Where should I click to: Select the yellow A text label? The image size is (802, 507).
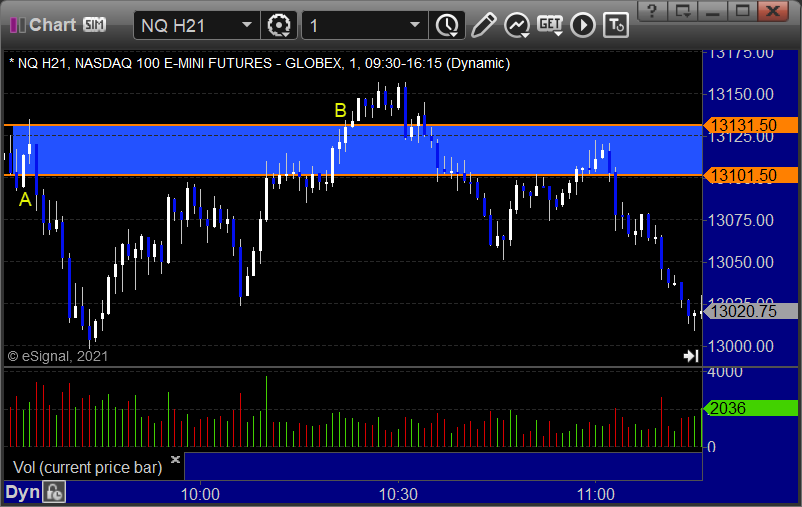[x=25, y=200]
